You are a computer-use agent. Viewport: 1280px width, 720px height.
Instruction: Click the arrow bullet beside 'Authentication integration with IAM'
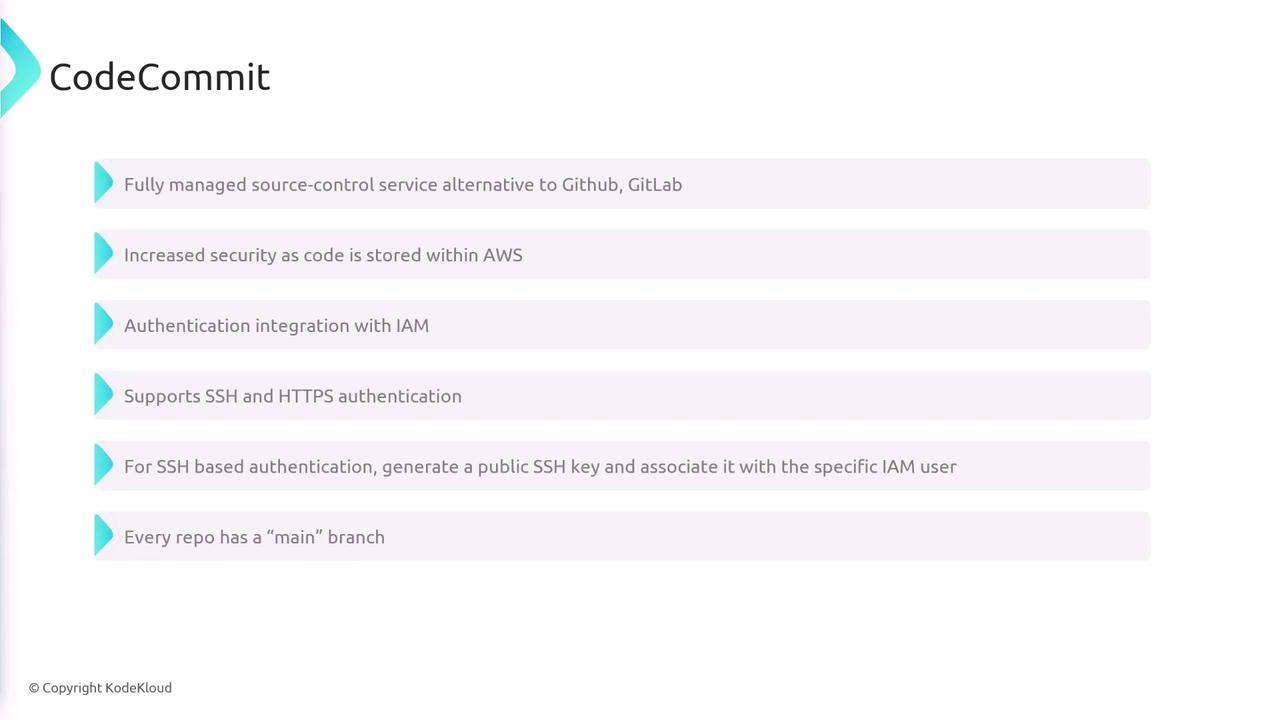tap(103, 325)
